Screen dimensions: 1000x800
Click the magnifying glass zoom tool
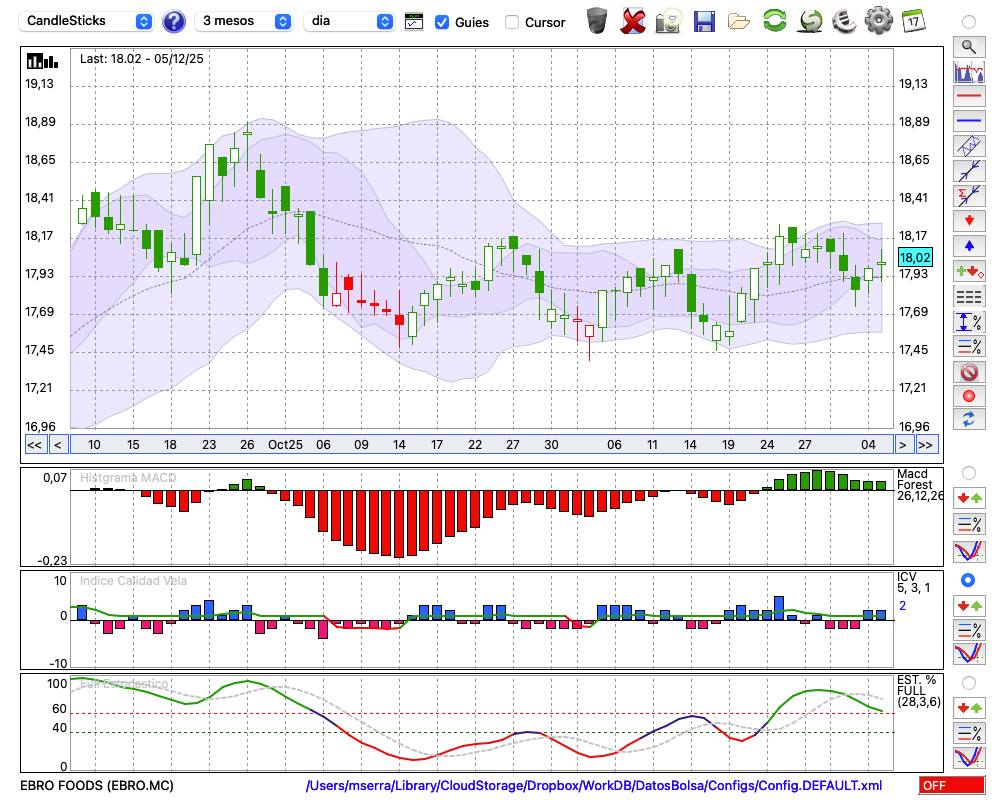click(x=968, y=46)
